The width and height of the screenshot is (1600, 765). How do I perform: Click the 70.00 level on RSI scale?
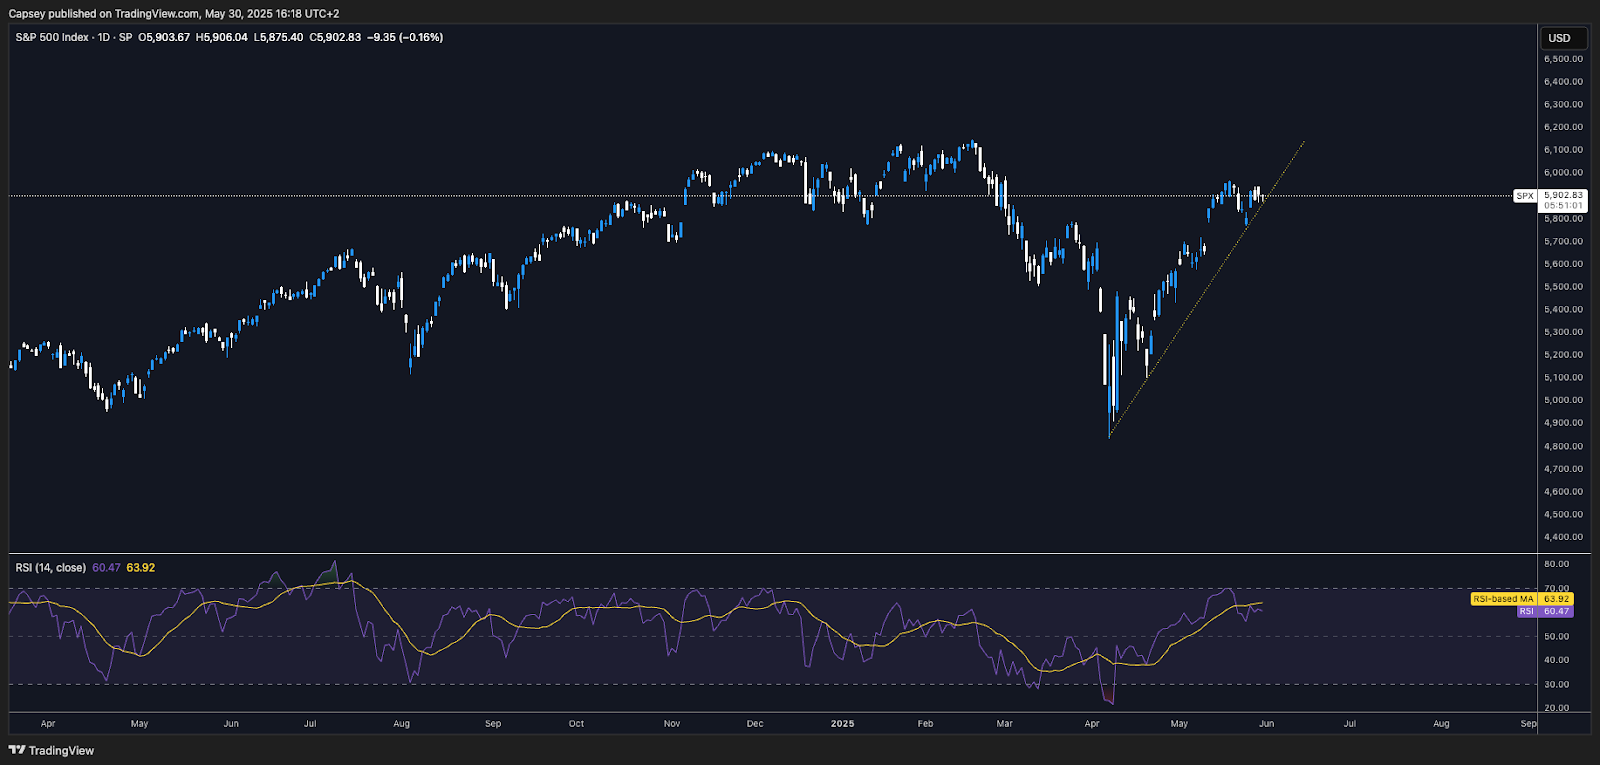(x=1556, y=588)
